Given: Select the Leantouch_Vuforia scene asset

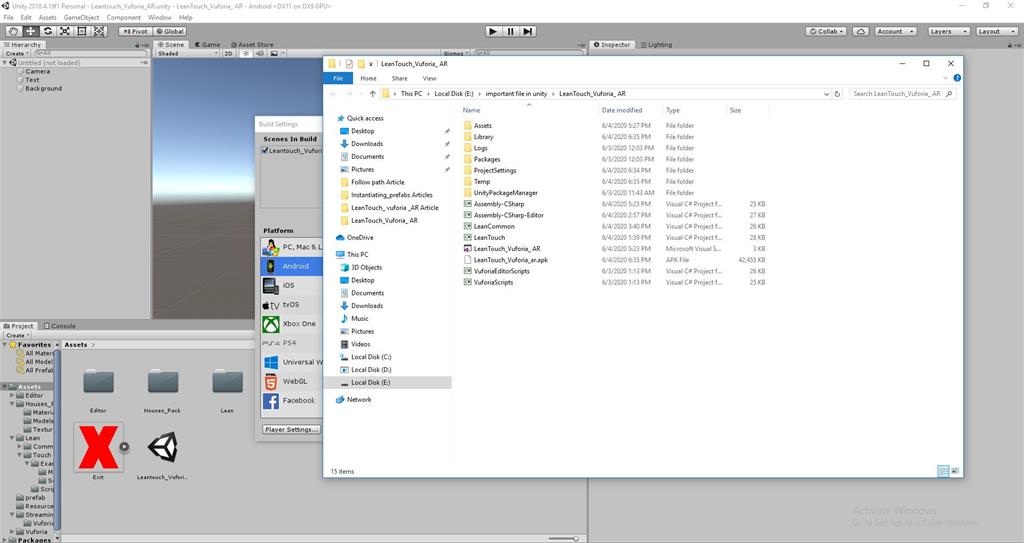Looking at the screenshot, I should pos(163,447).
